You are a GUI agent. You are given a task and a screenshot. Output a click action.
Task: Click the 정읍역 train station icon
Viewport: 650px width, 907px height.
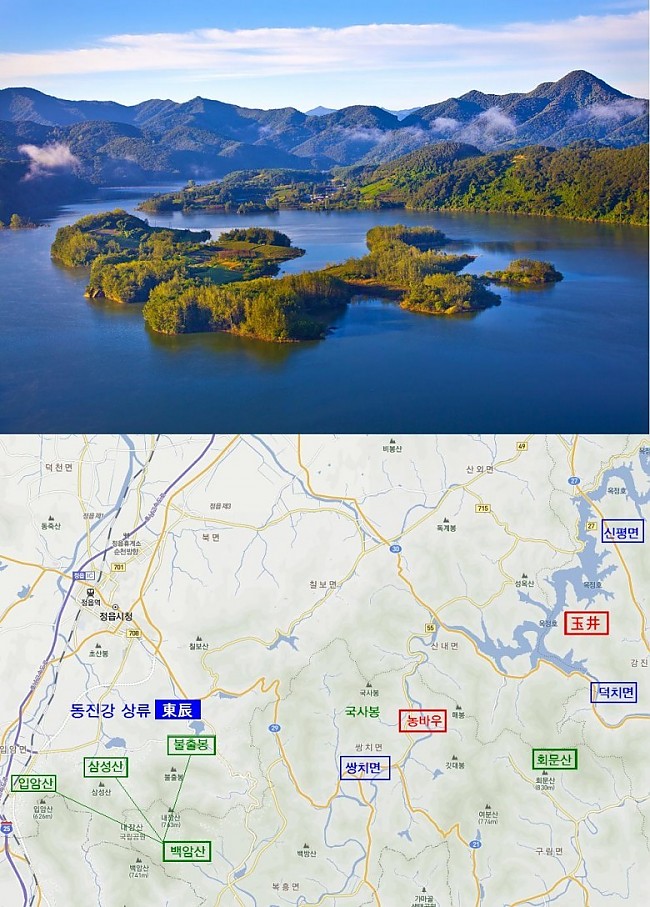pos(91,592)
